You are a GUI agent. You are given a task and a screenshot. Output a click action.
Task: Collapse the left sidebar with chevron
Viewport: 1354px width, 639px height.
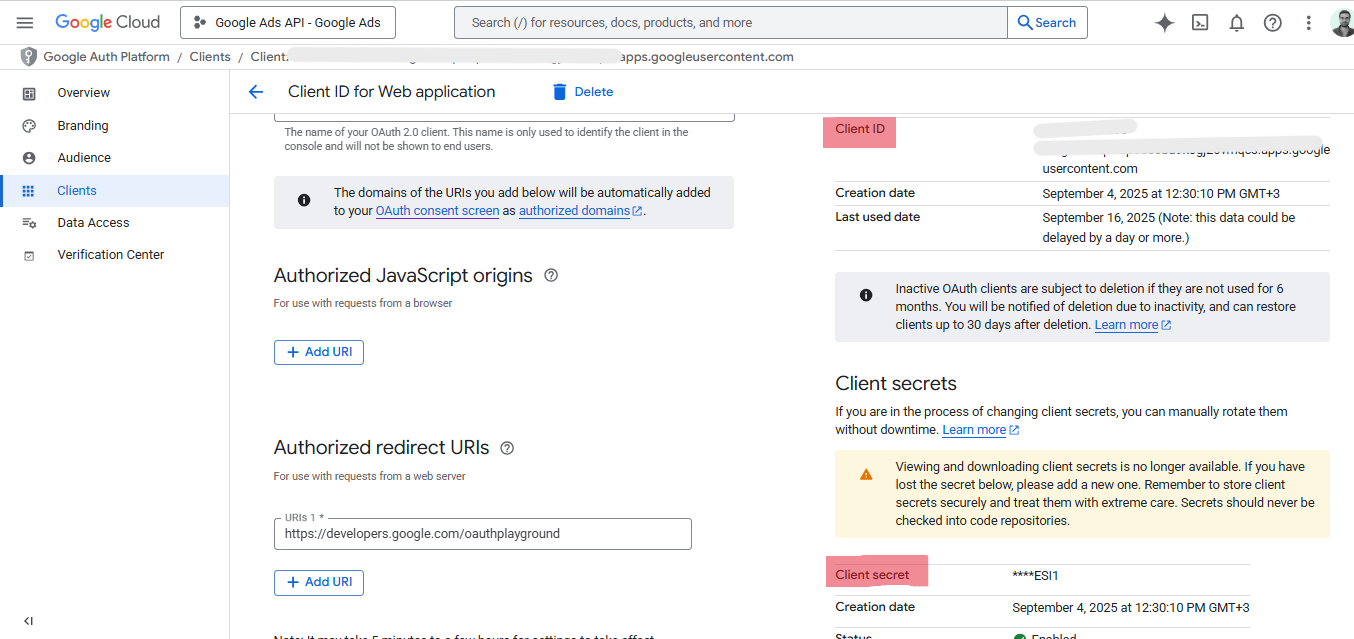[28, 621]
